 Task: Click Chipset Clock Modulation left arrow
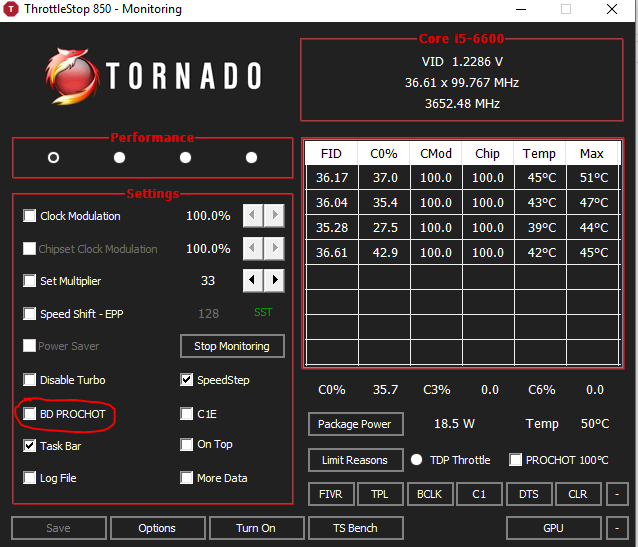(x=253, y=248)
